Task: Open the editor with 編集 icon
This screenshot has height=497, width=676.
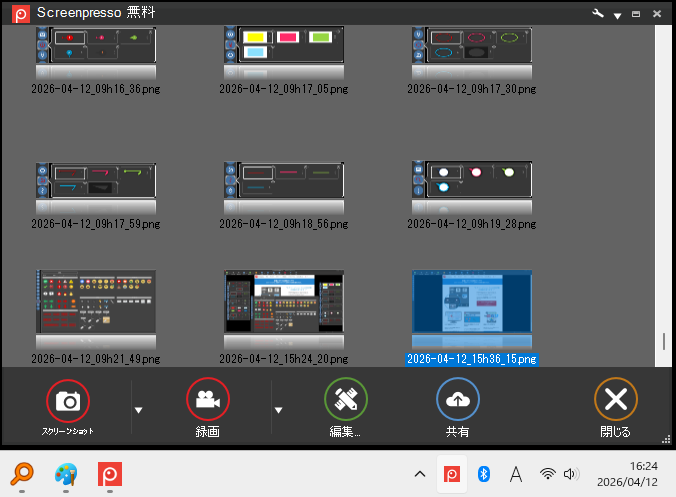Action: coord(346,400)
